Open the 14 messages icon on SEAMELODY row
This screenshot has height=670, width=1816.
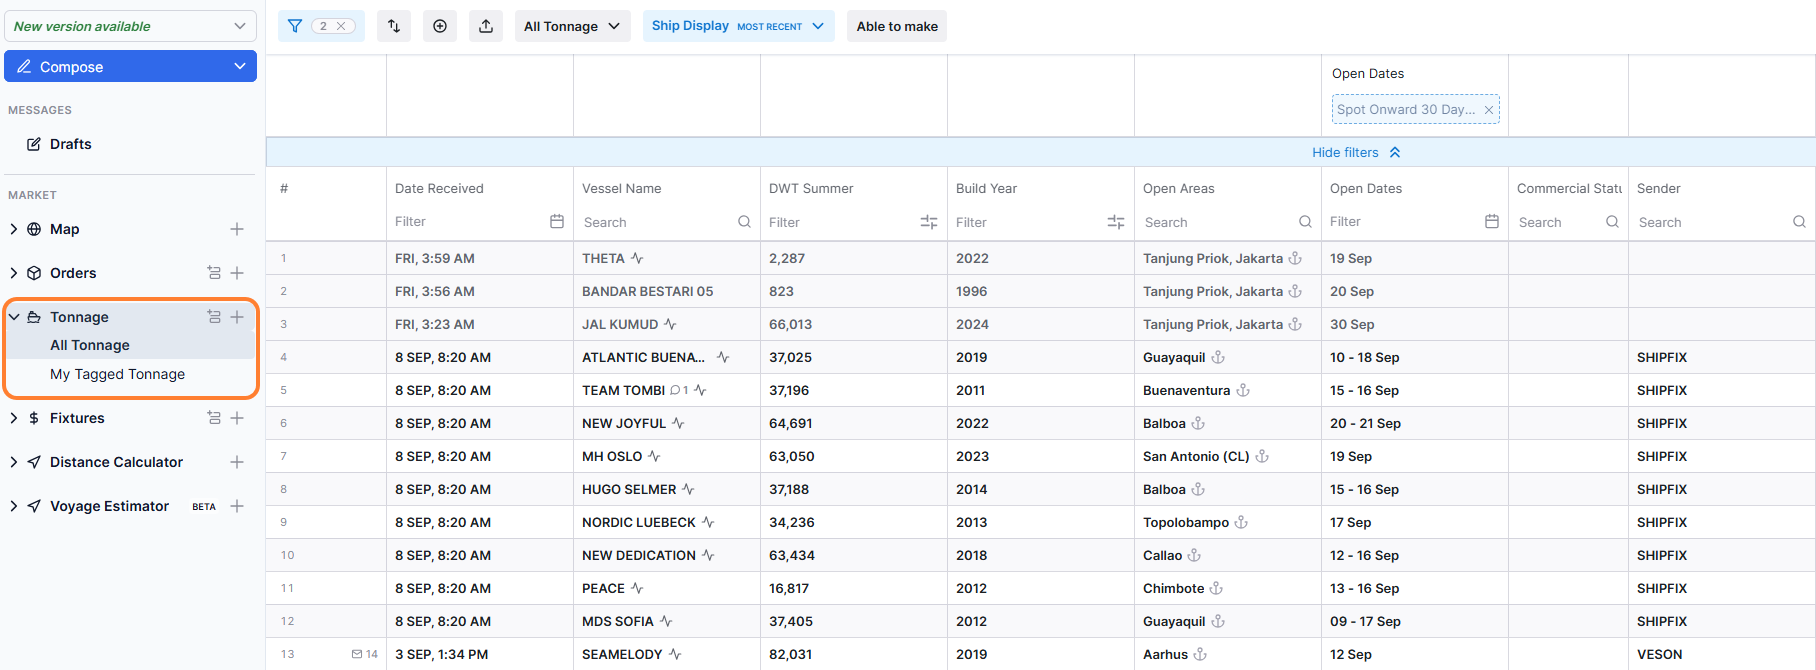click(x=357, y=654)
